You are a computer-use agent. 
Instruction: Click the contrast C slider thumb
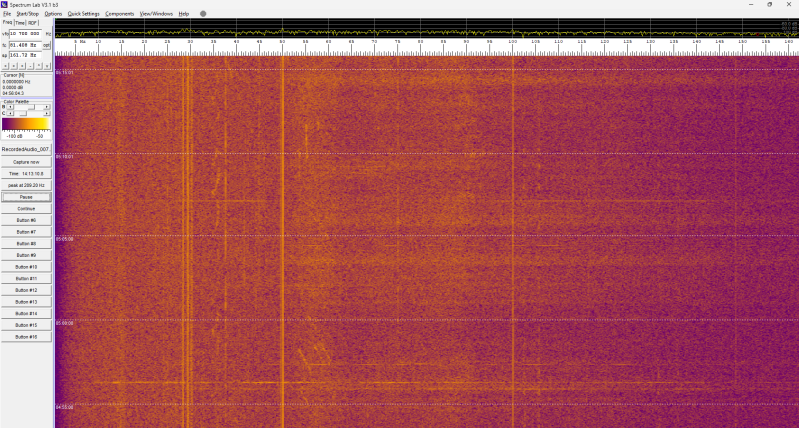pyautogui.click(x=23, y=114)
